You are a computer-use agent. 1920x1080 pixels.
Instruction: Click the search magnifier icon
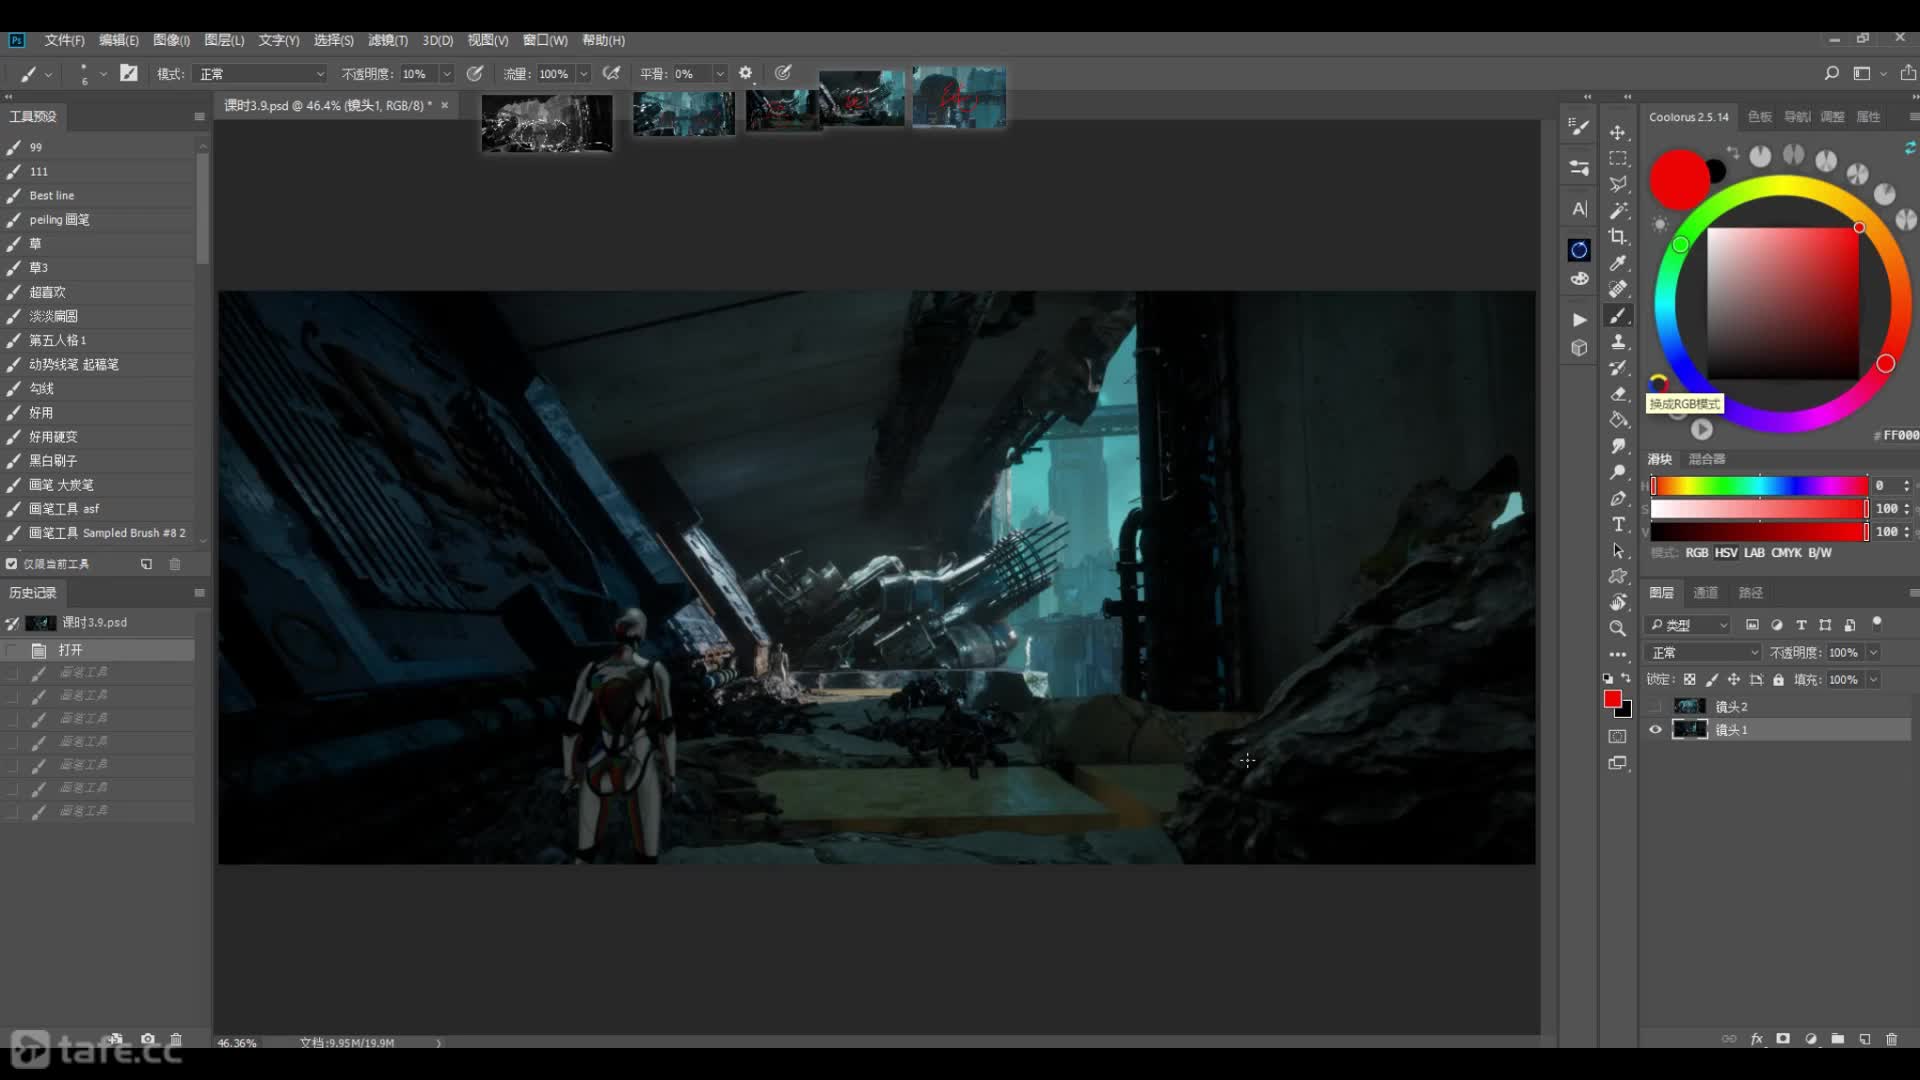point(1831,73)
